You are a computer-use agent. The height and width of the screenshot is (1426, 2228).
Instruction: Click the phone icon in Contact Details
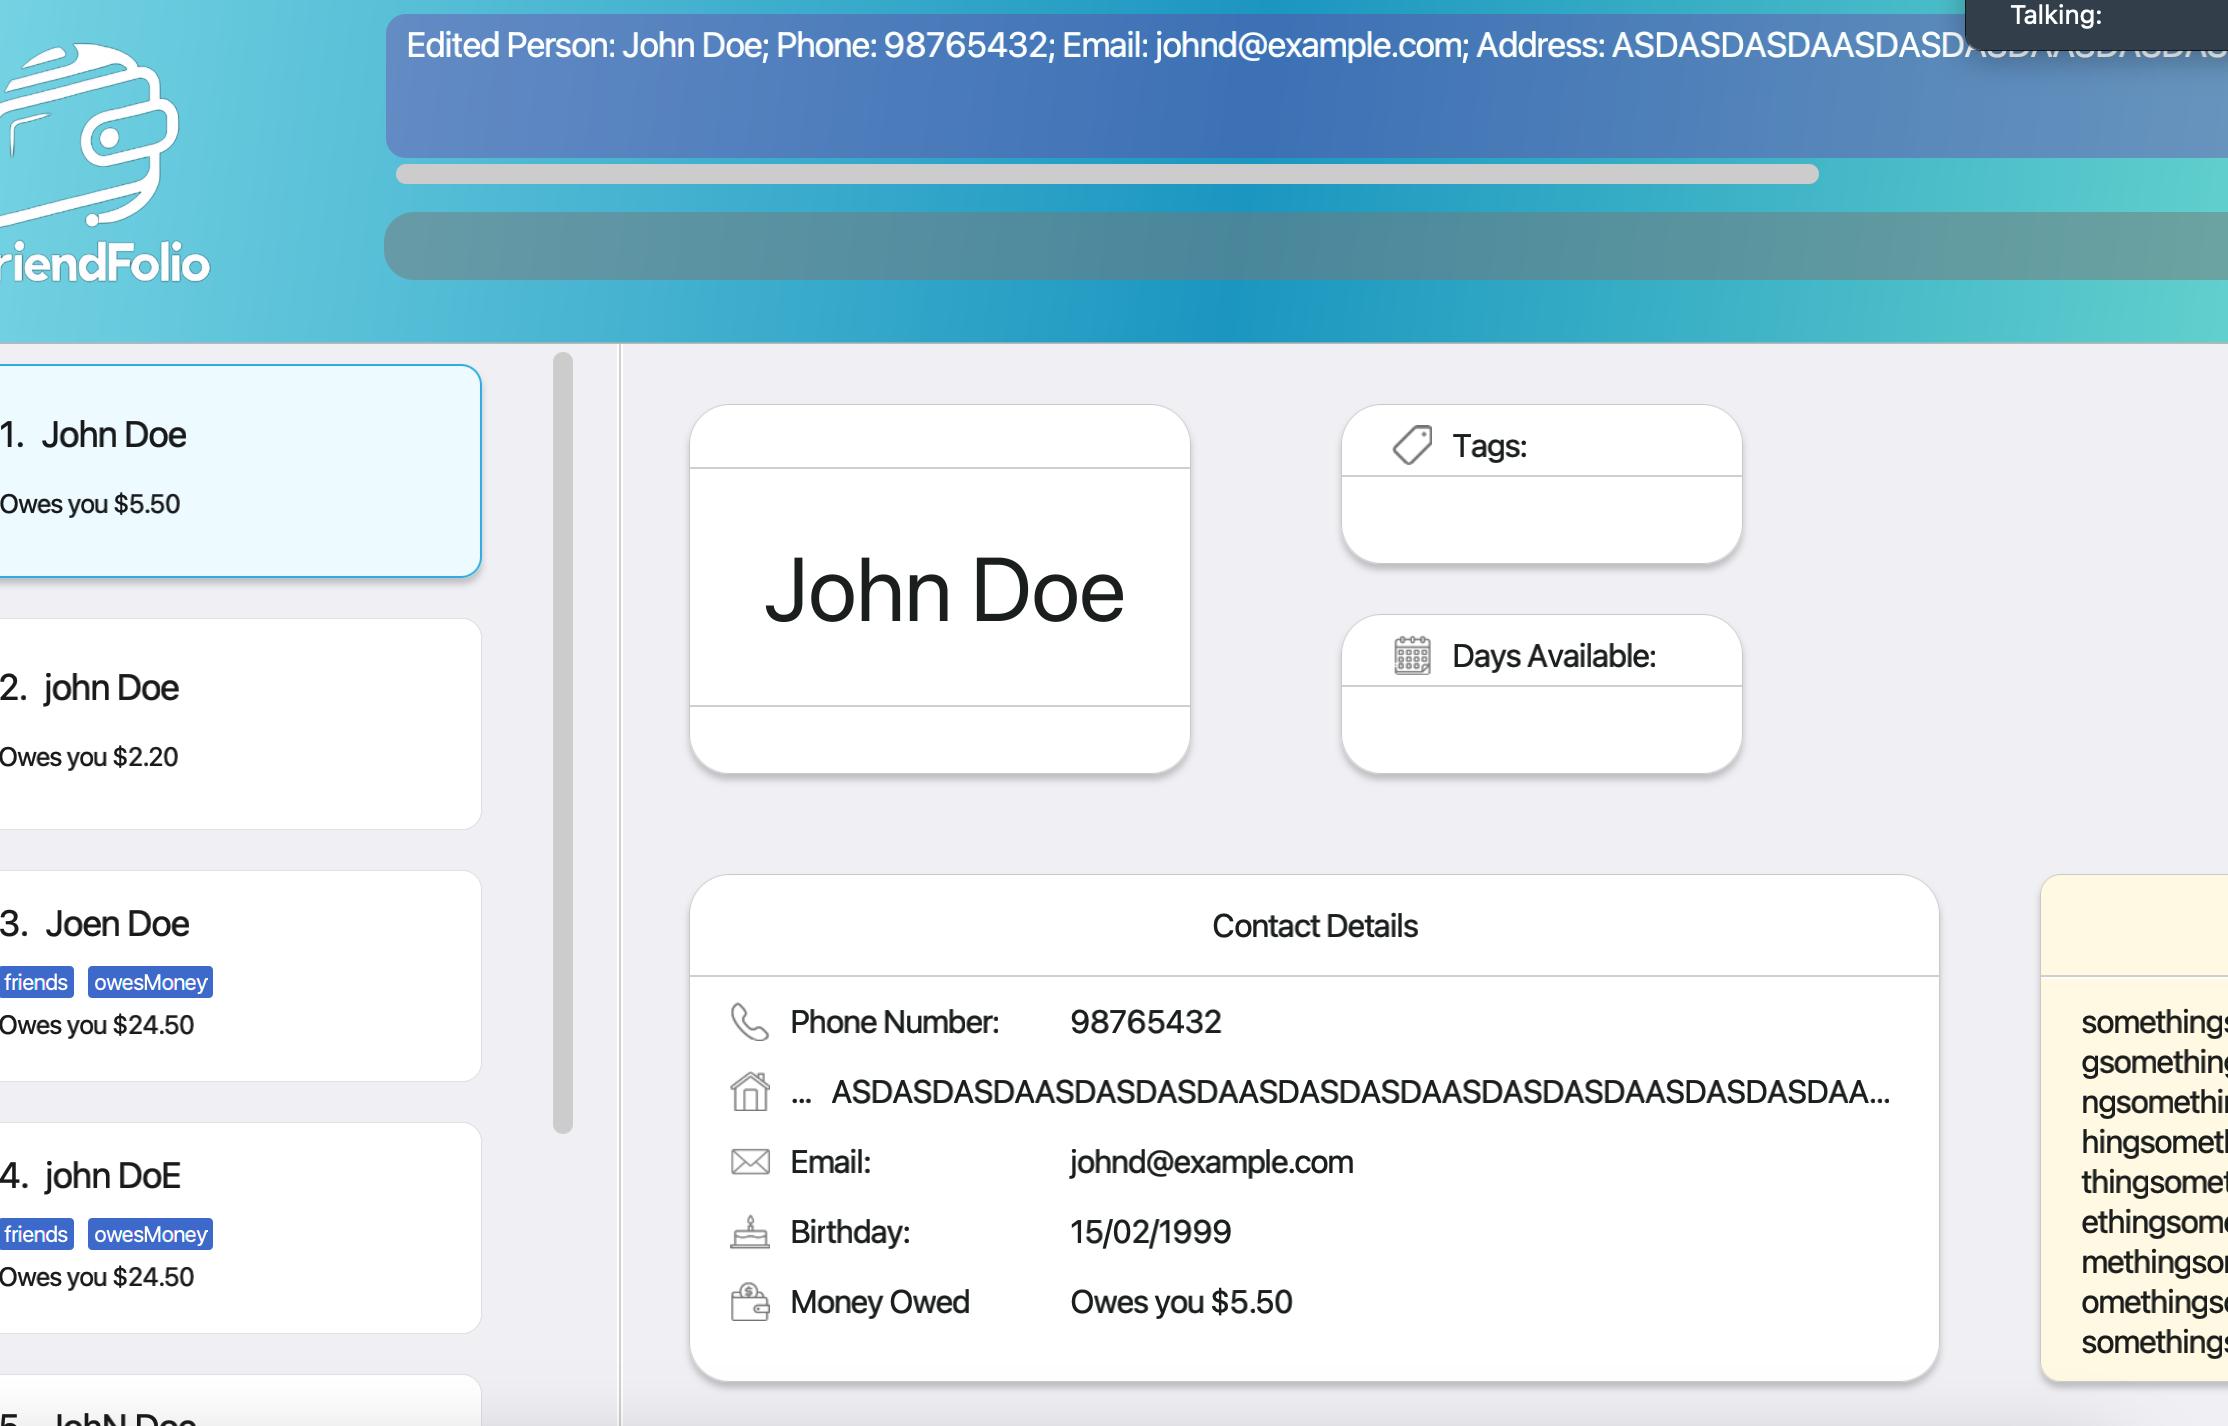tap(749, 1022)
